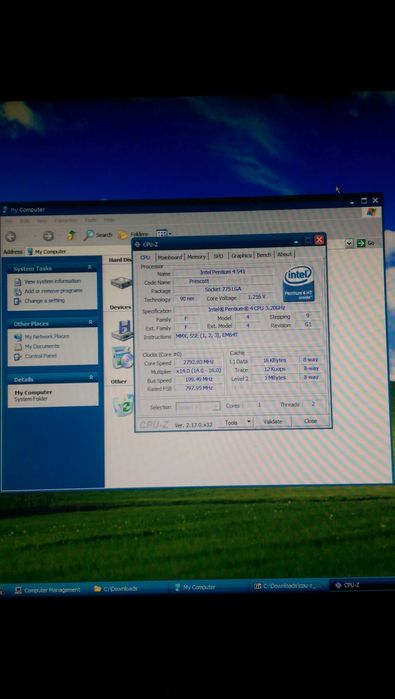
Task: Open Add or remove programs link
Action: (x=53, y=291)
